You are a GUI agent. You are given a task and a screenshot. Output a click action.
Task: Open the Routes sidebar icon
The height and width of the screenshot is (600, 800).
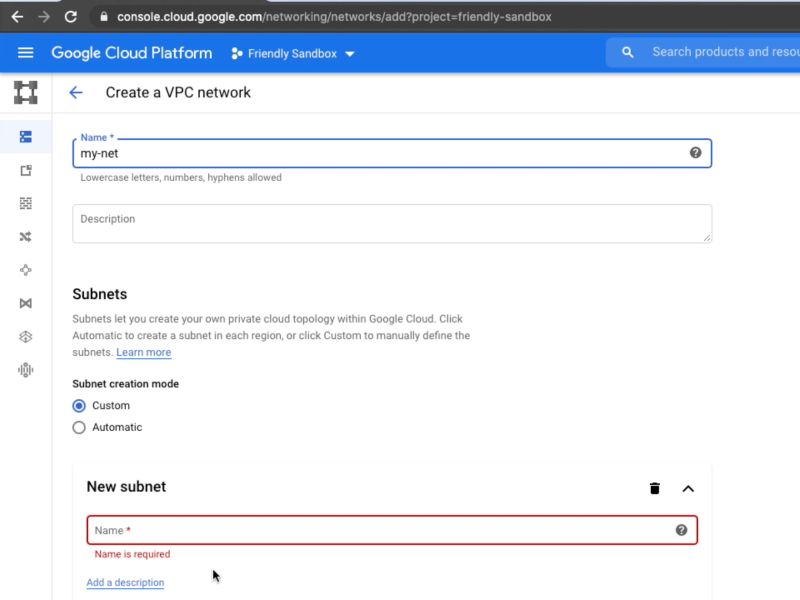[x=26, y=237]
